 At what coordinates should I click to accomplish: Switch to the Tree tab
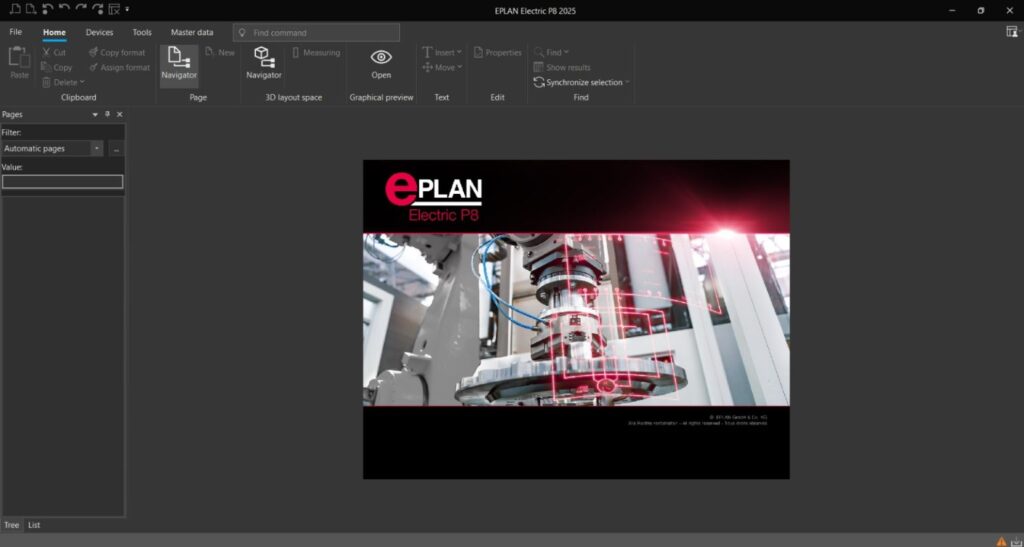(x=12, y=525)
